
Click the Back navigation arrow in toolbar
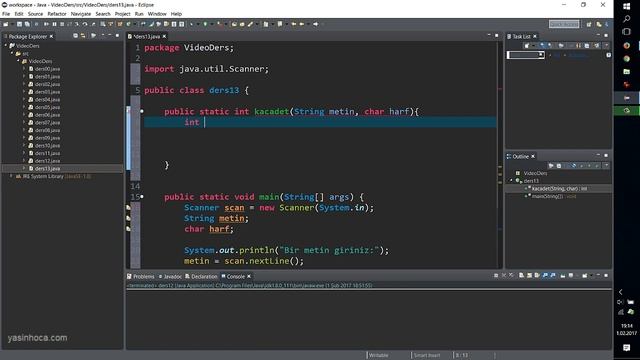tap(294, 24)
